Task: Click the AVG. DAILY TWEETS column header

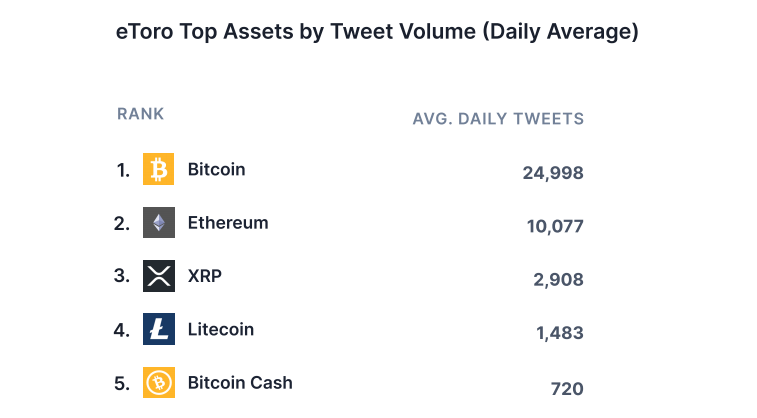Action: pyautogui.click(x=498, y=119)
